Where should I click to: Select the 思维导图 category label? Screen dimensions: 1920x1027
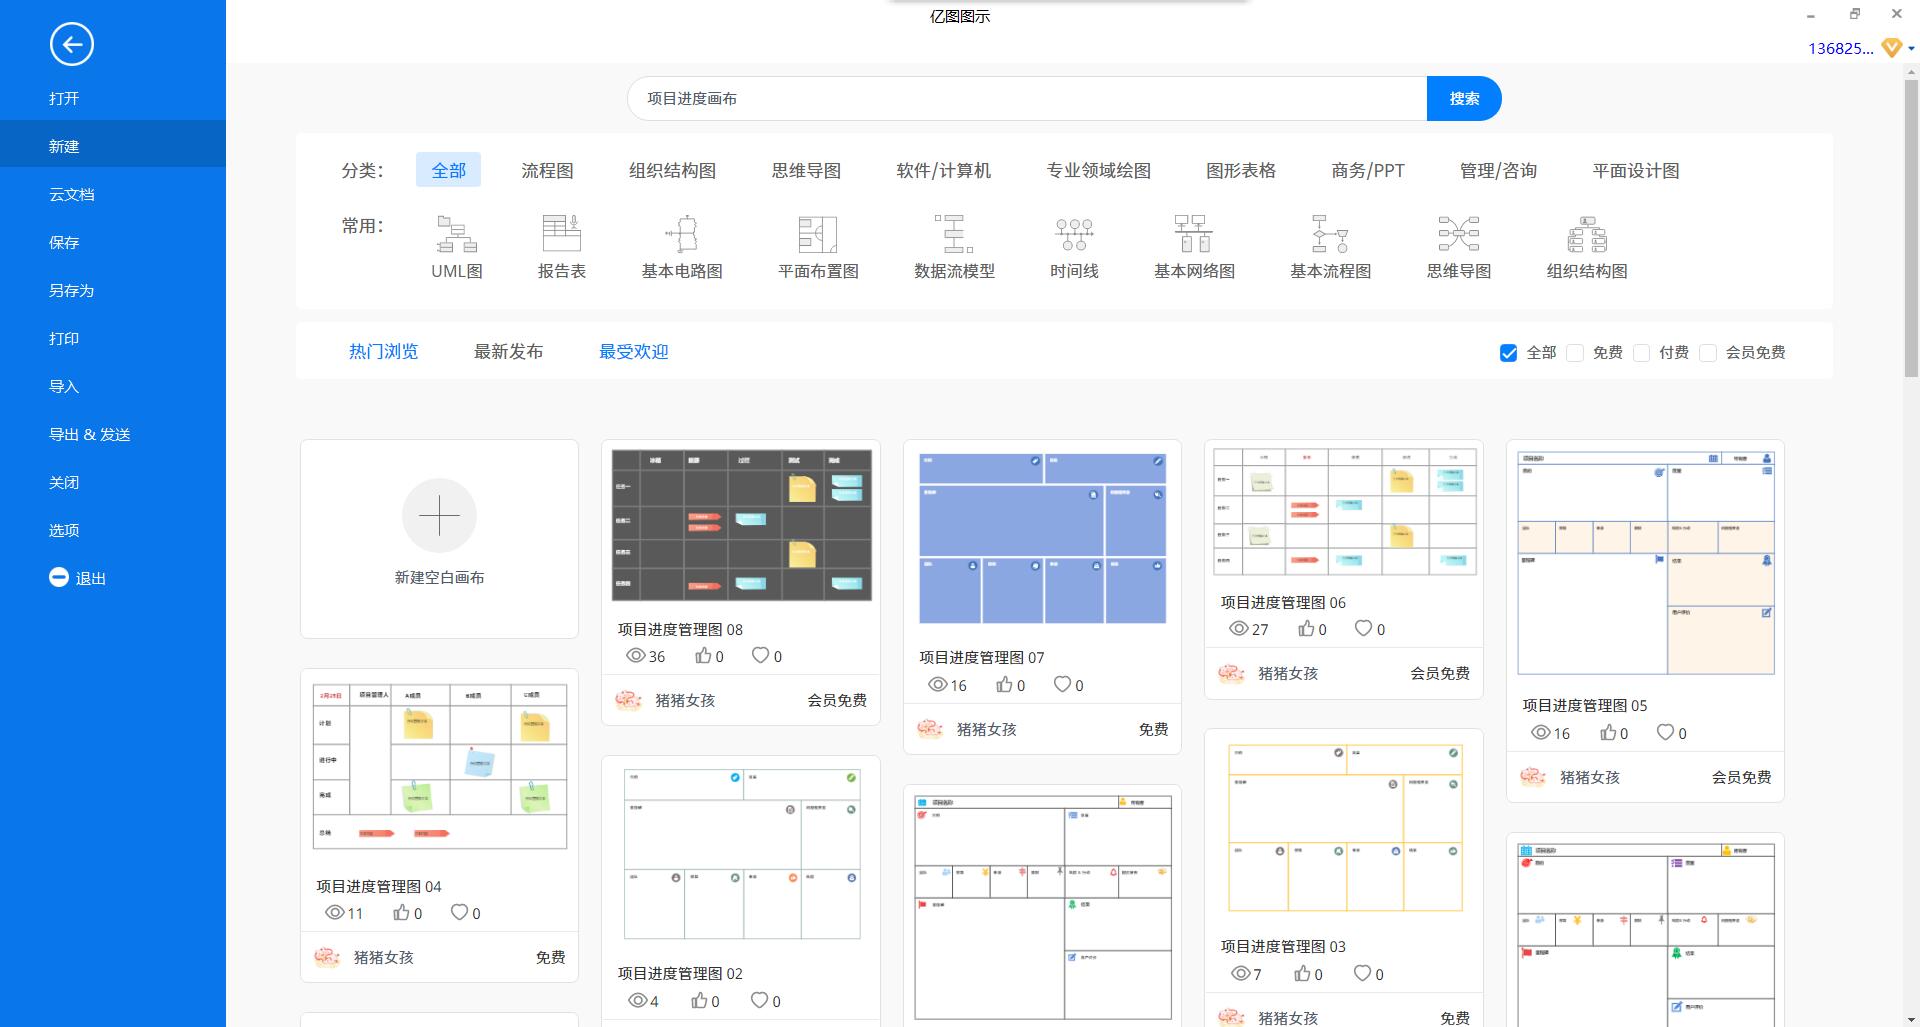[x=805, y=170]
